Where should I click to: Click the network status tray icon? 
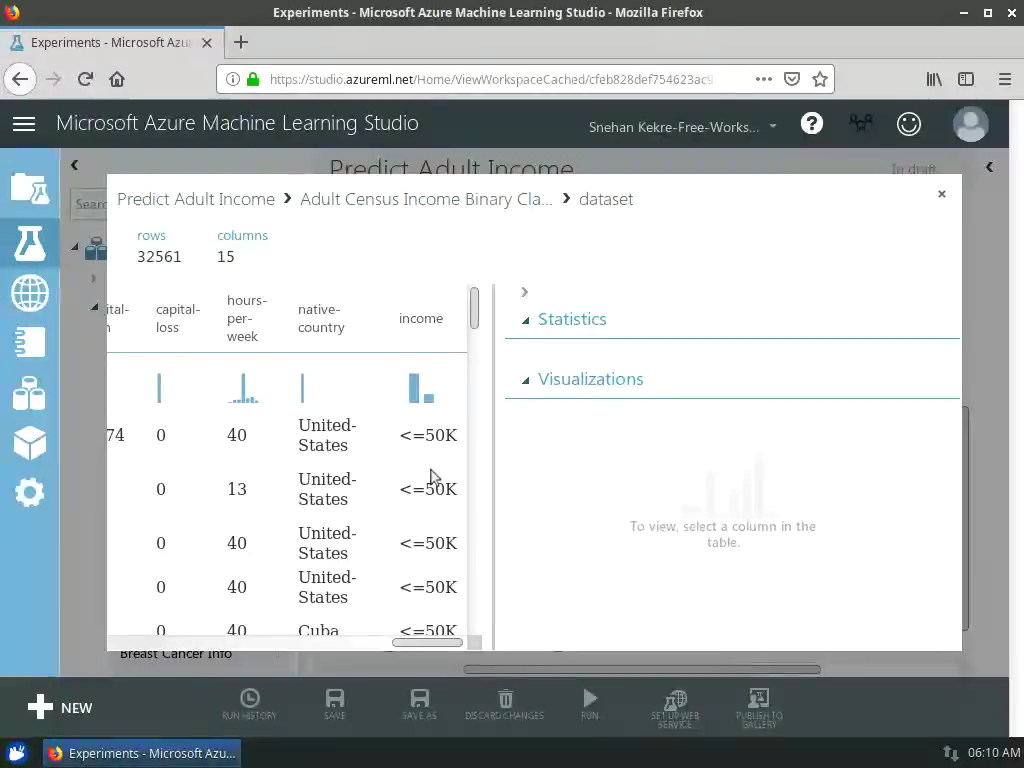950,753
